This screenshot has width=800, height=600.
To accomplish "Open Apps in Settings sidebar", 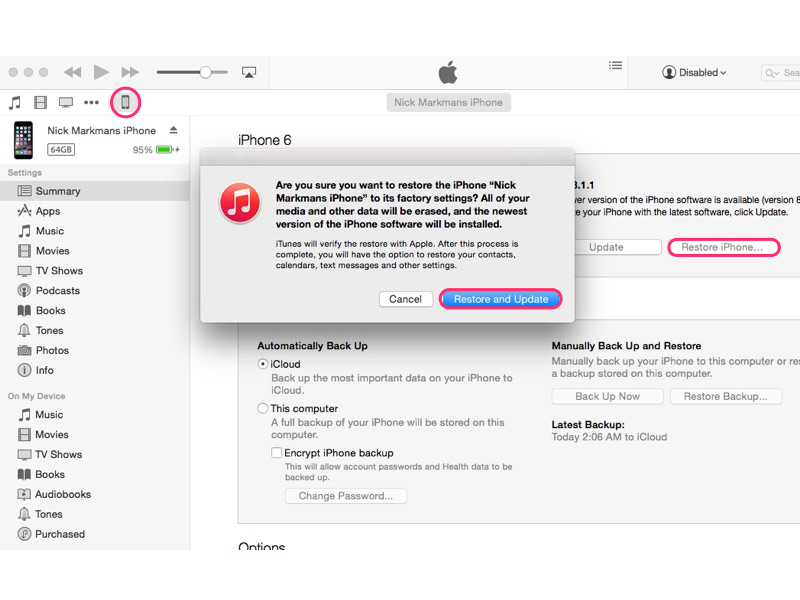I will point(95,211).
